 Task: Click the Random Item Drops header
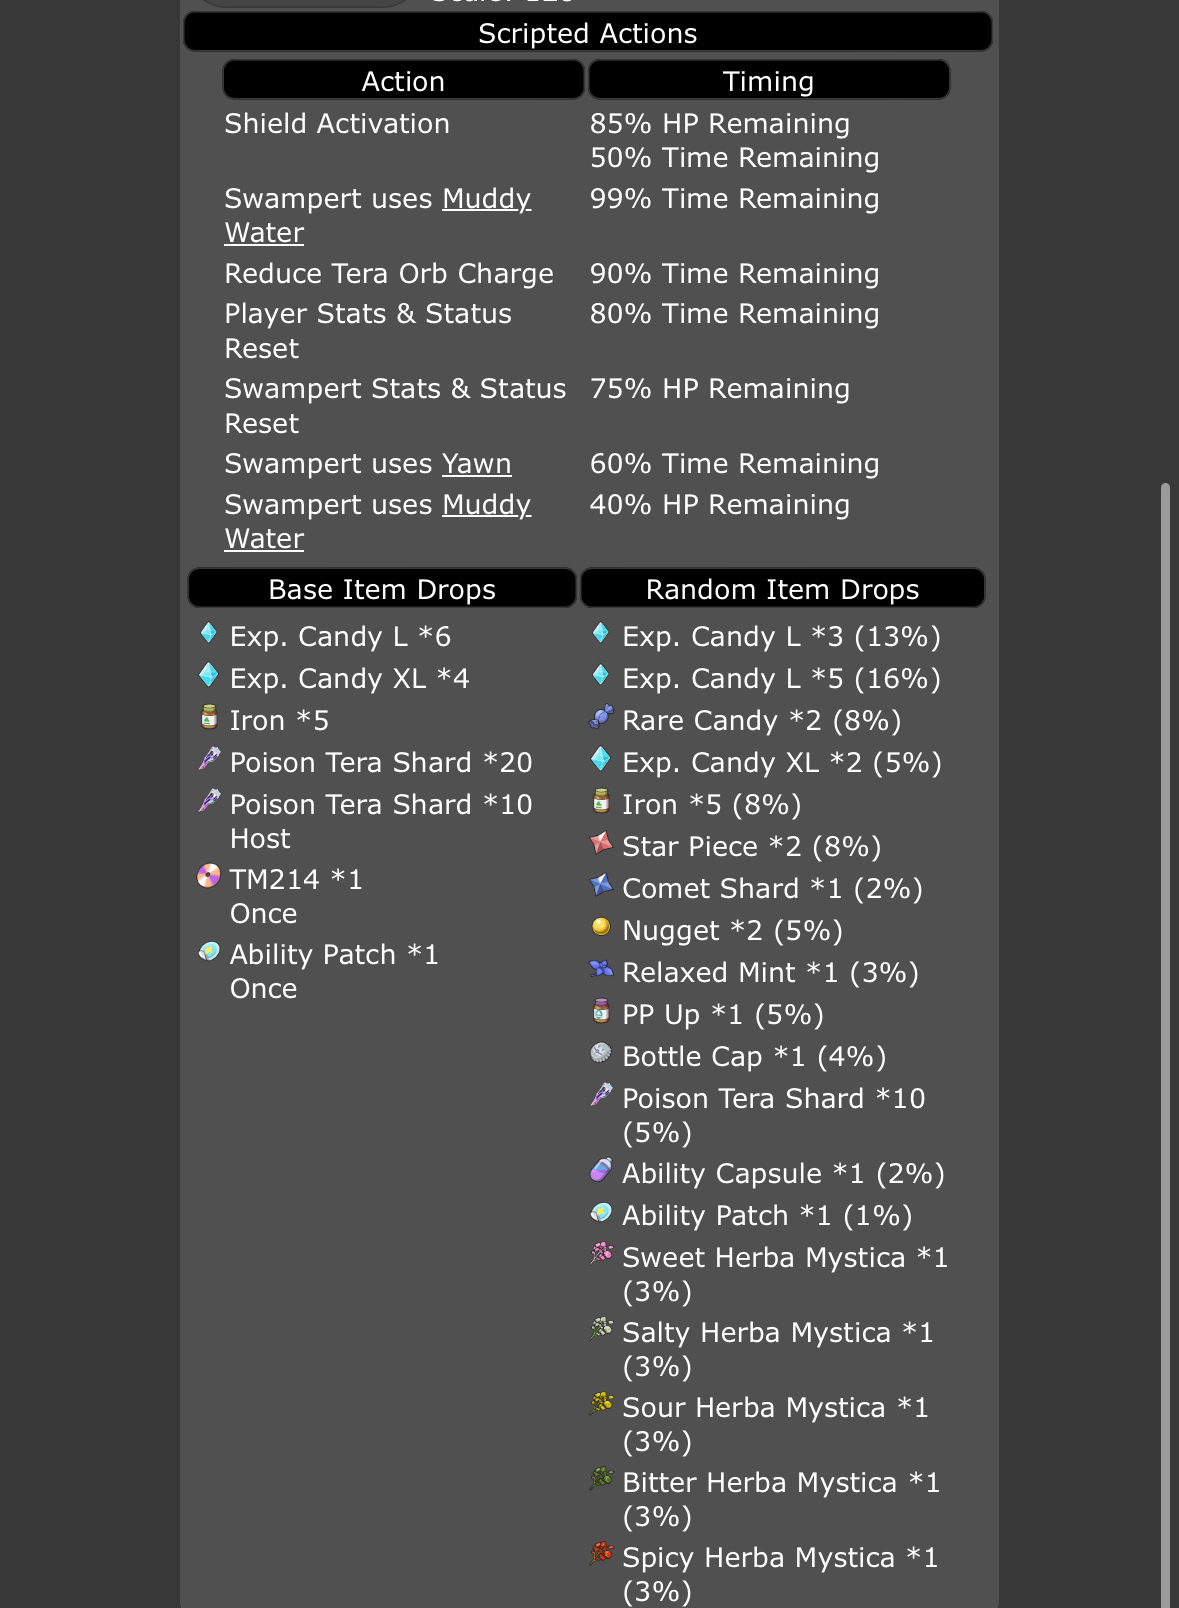pyautogui.click(x=783, y=588)
